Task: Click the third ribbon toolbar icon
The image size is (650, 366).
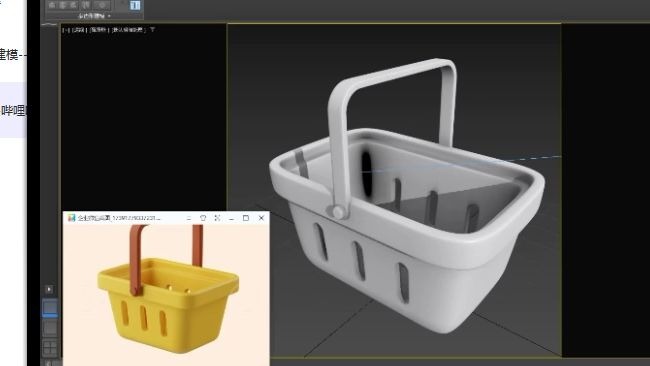Action: coord(73,5)
